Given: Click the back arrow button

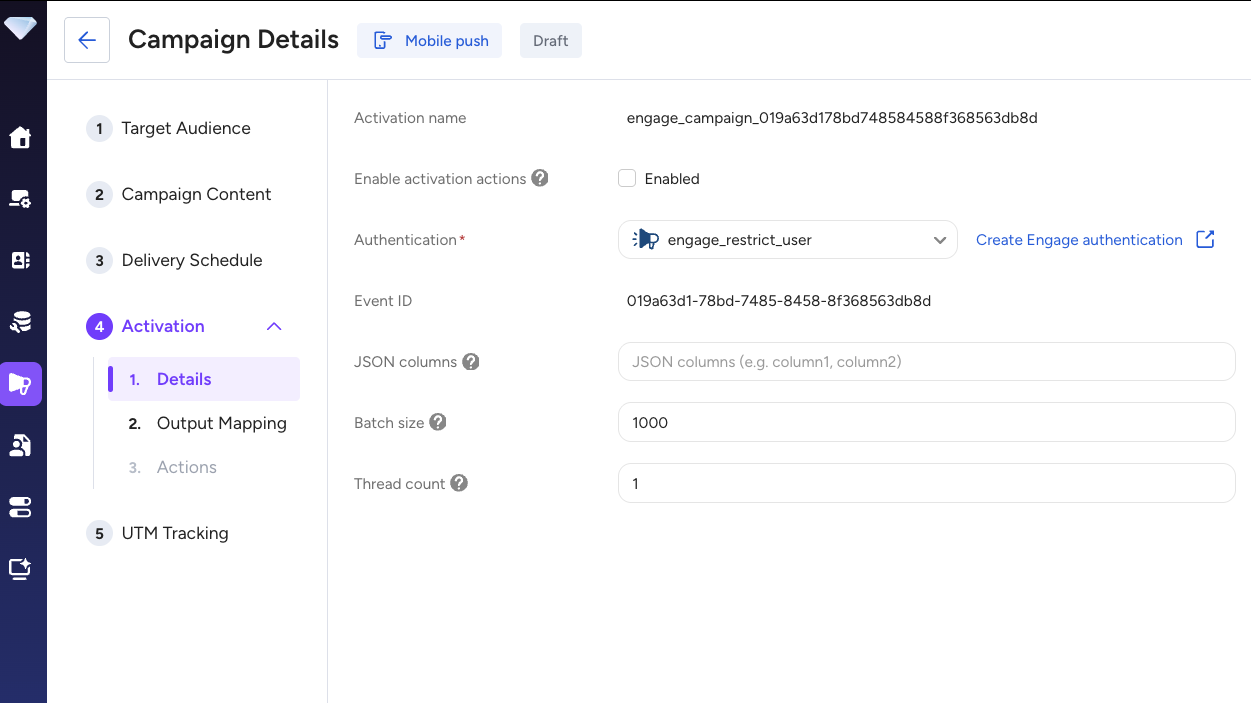Looking at the screenshot, I should [87, 40].
